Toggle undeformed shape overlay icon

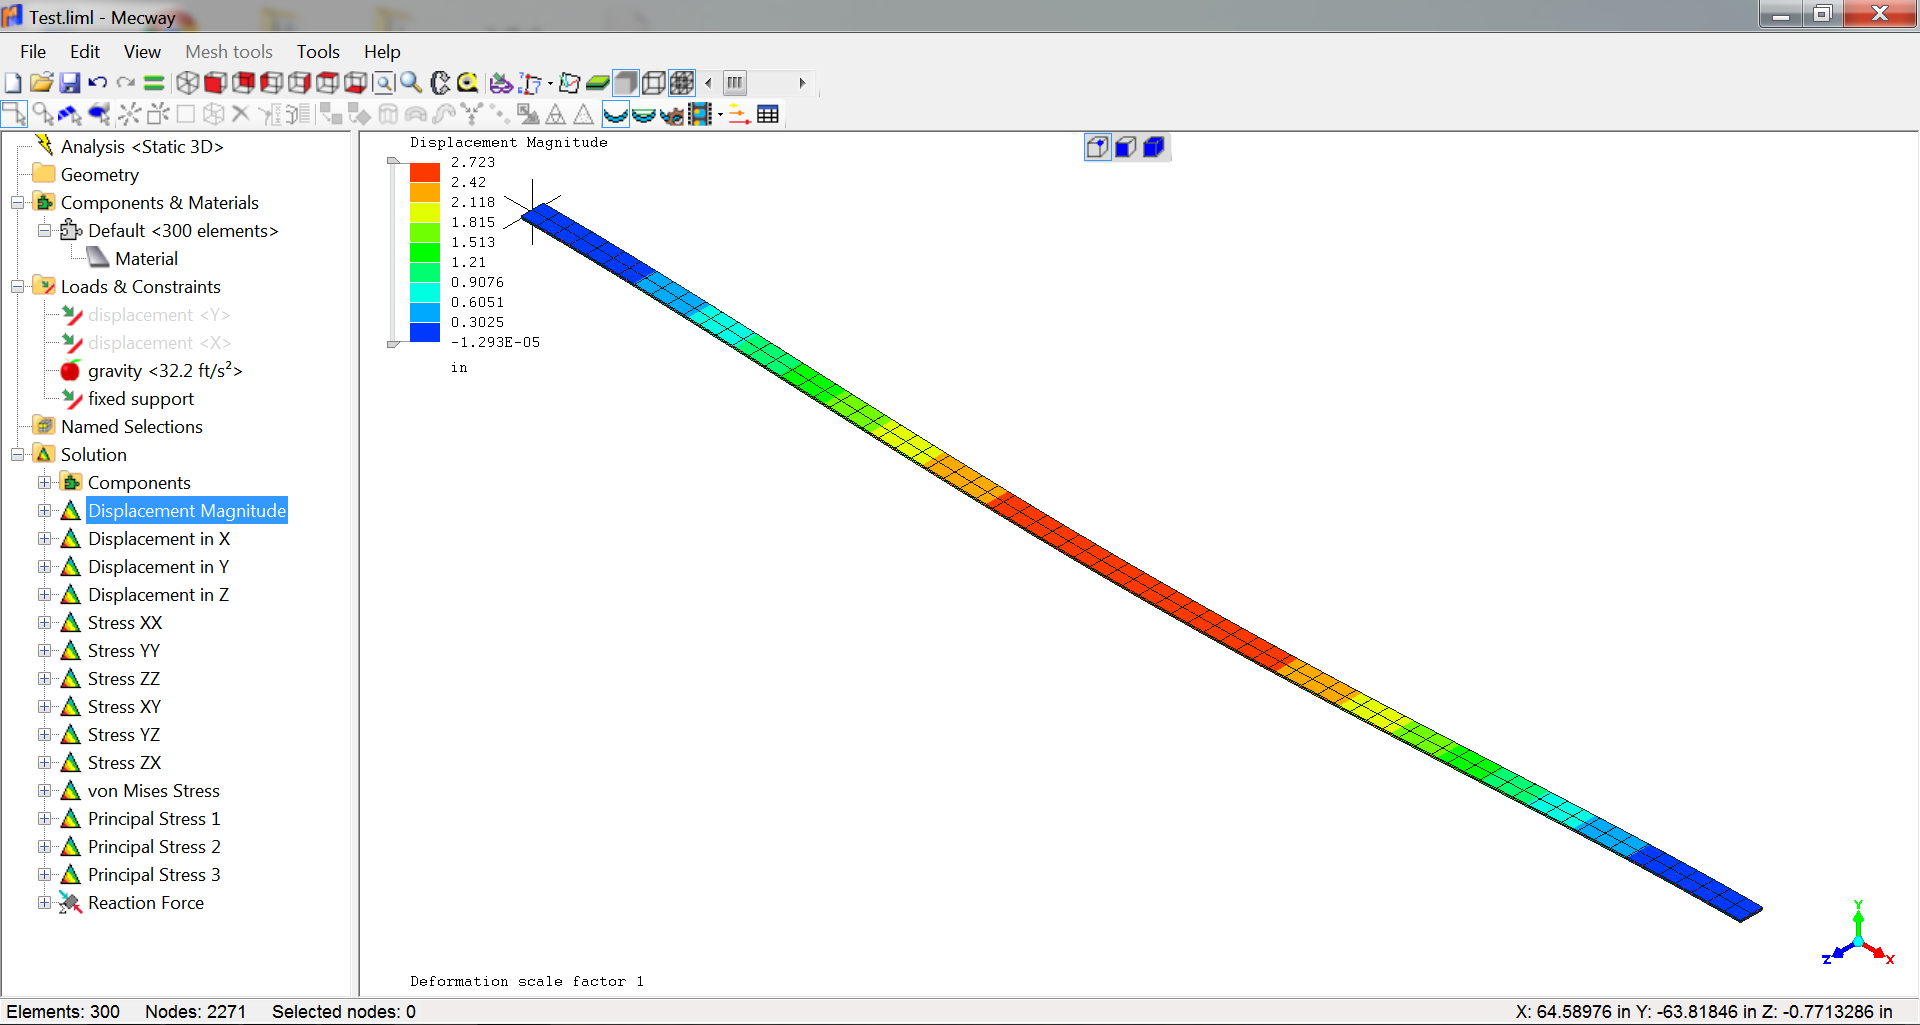(x=644, y=114)
